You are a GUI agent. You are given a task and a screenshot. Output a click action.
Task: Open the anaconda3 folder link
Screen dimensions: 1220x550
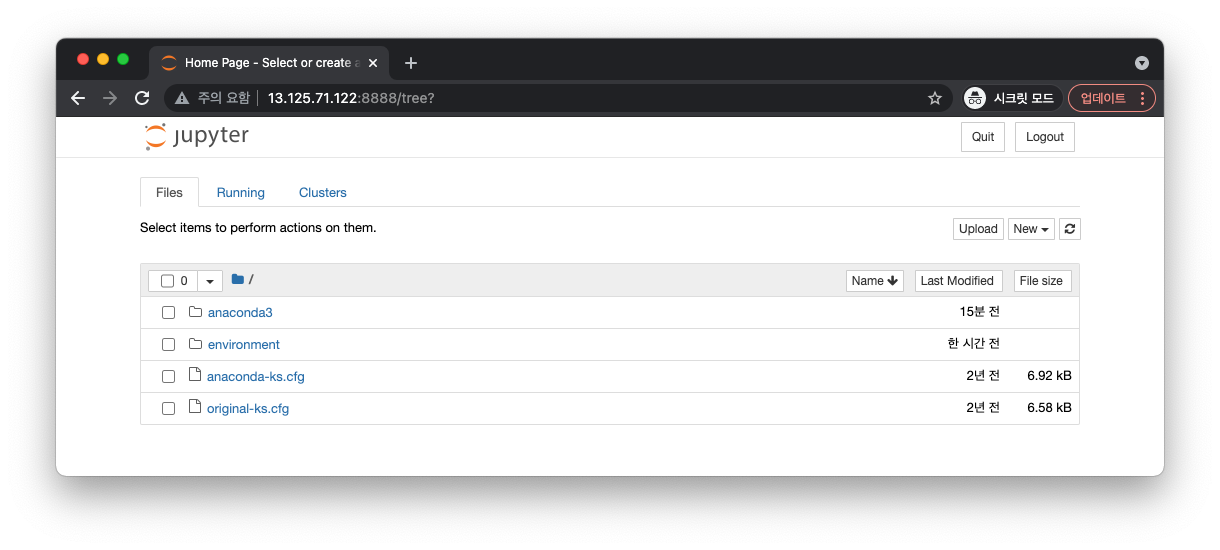pyautogui.click(x=240, y=313)
